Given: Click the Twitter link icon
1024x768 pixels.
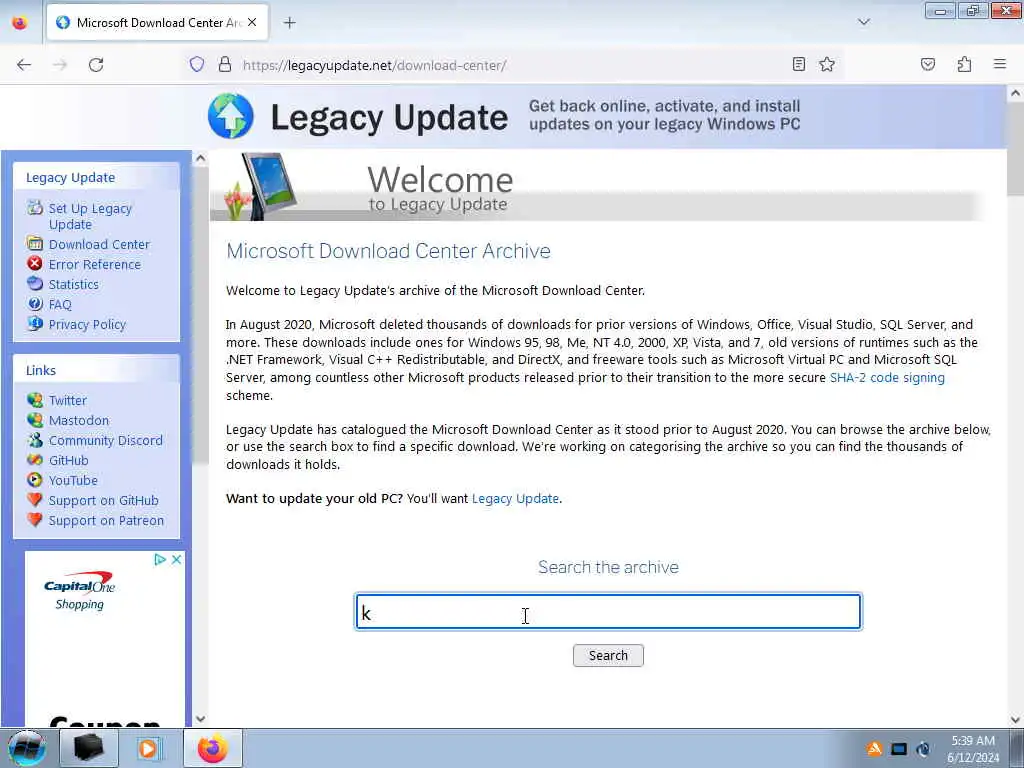Looking at the screenshot, I should pyautogui.click(x=35, y=400).
